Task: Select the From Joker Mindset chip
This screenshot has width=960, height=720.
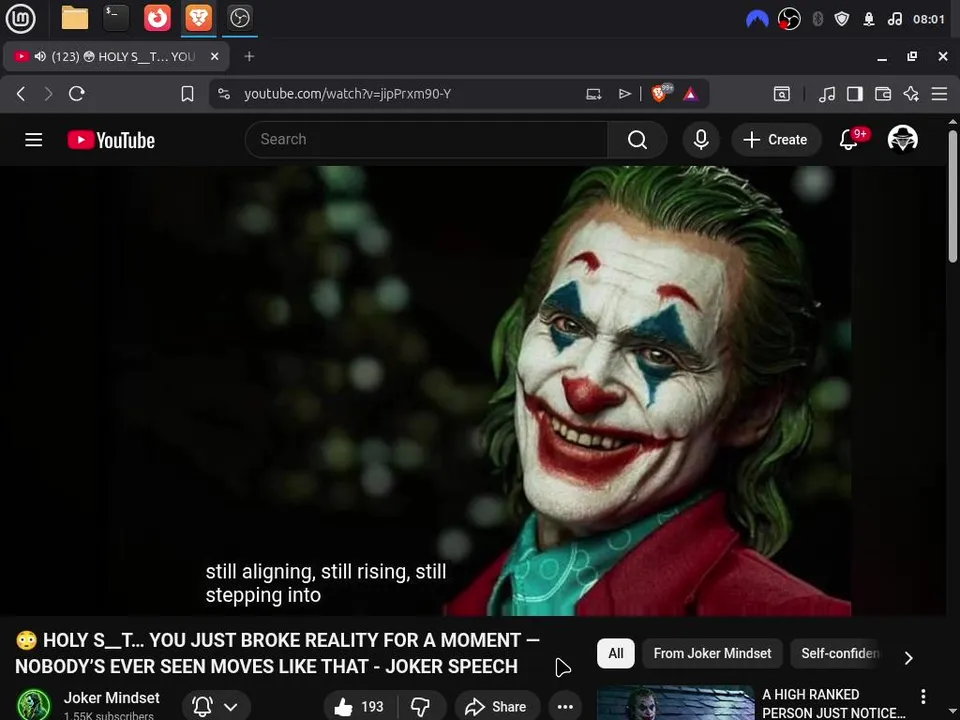Action: pyautogui.click(x=712, y=653)
